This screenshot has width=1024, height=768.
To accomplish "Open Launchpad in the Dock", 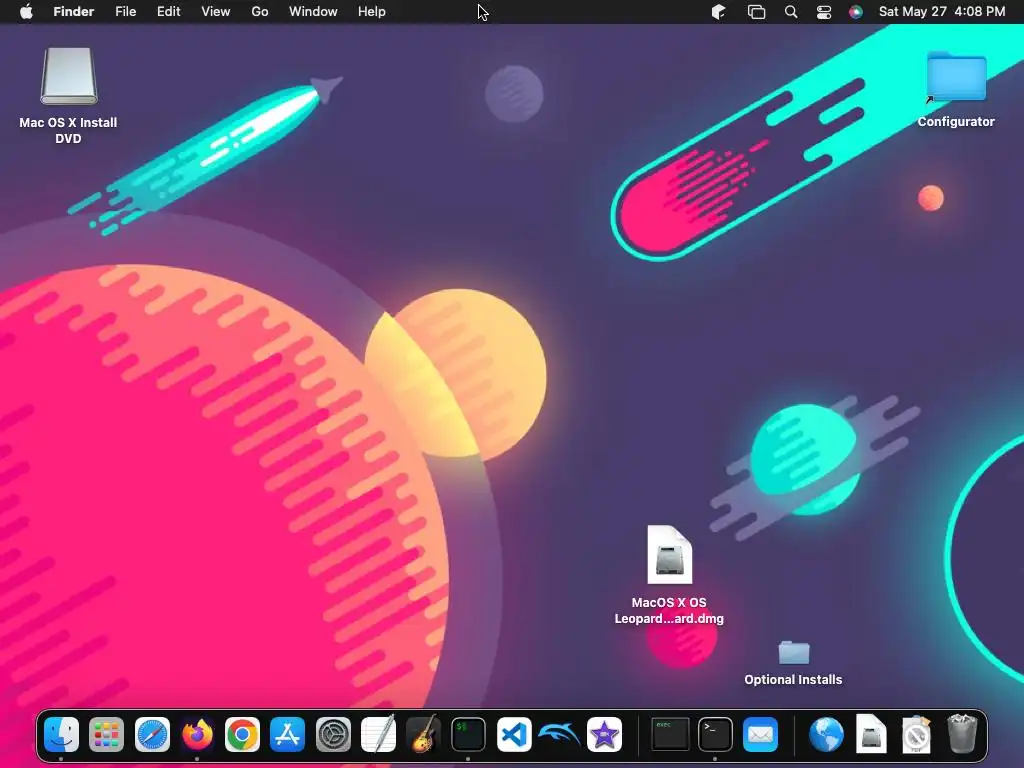I will (x=106, y=735).
